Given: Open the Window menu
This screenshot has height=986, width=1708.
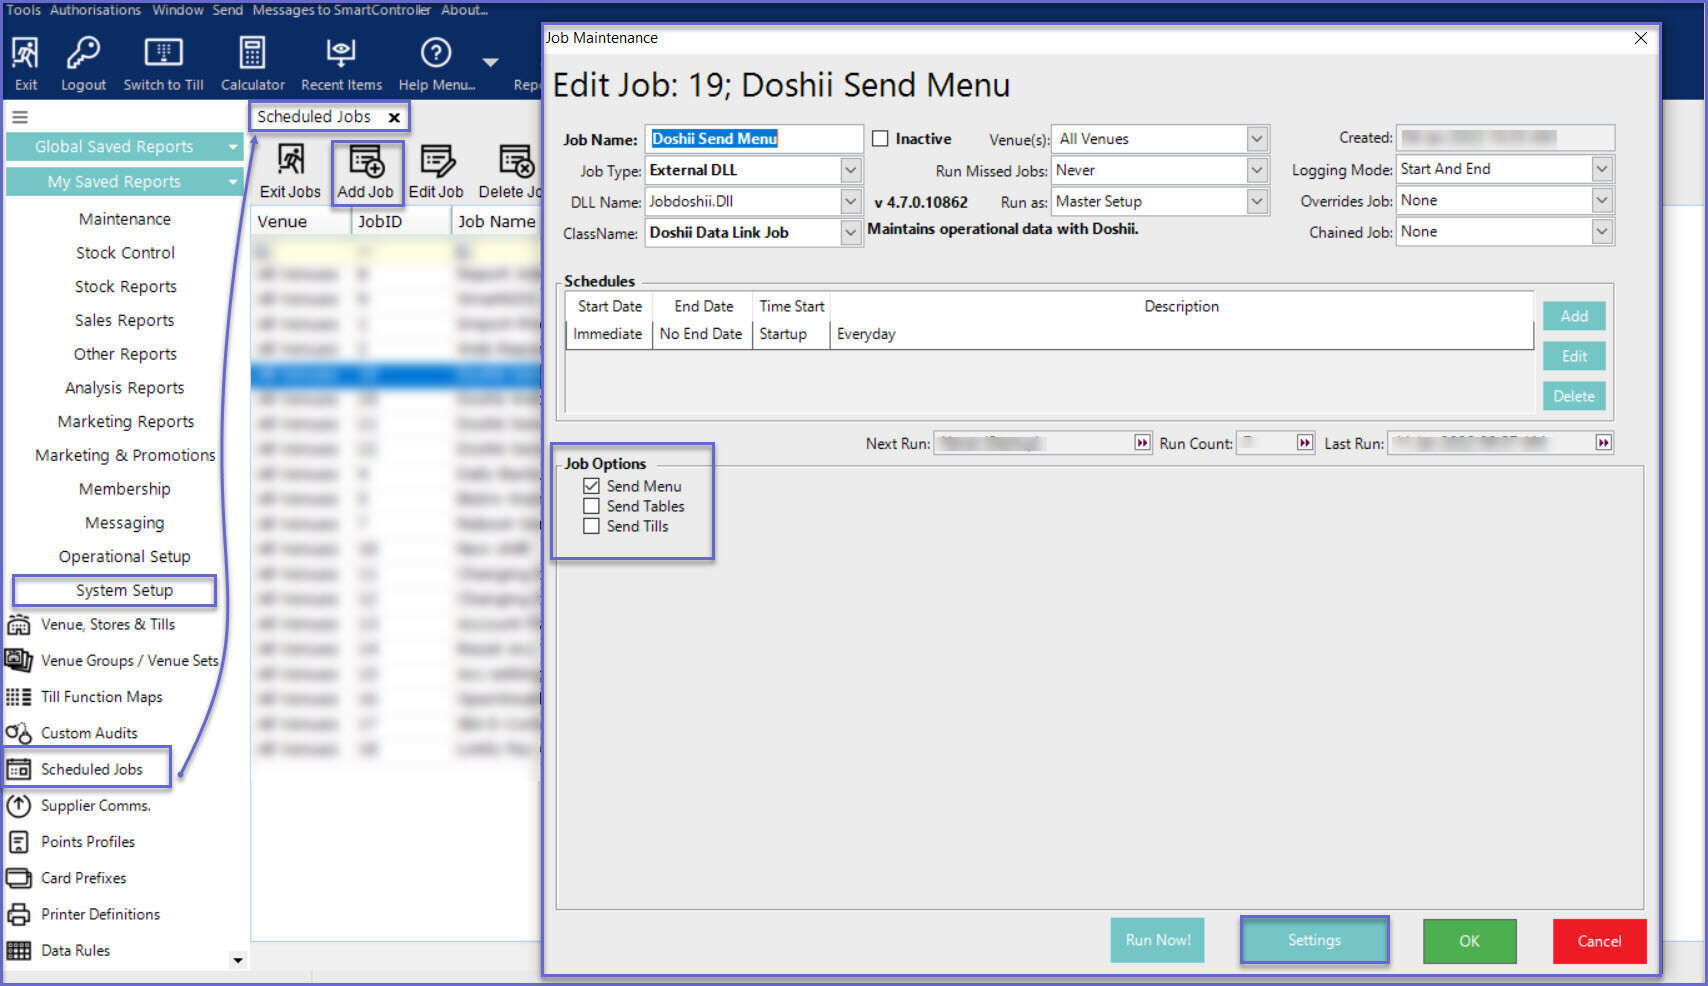Looking at the screenshot, I should coord(178,10).
